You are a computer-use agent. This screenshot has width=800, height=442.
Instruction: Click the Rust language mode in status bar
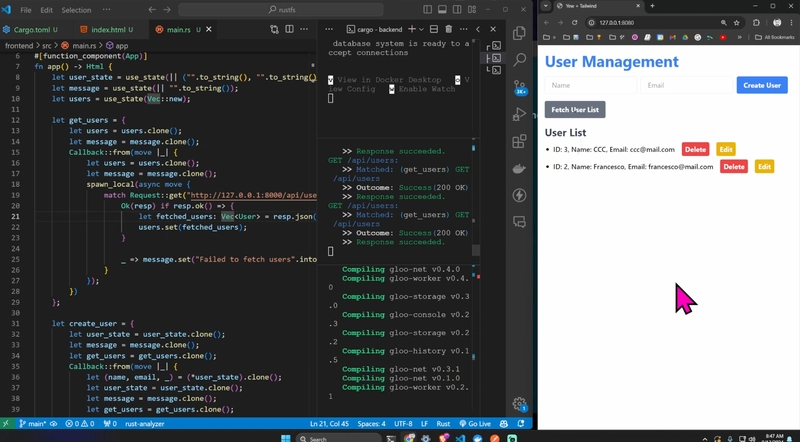click(x=443, y=424)
